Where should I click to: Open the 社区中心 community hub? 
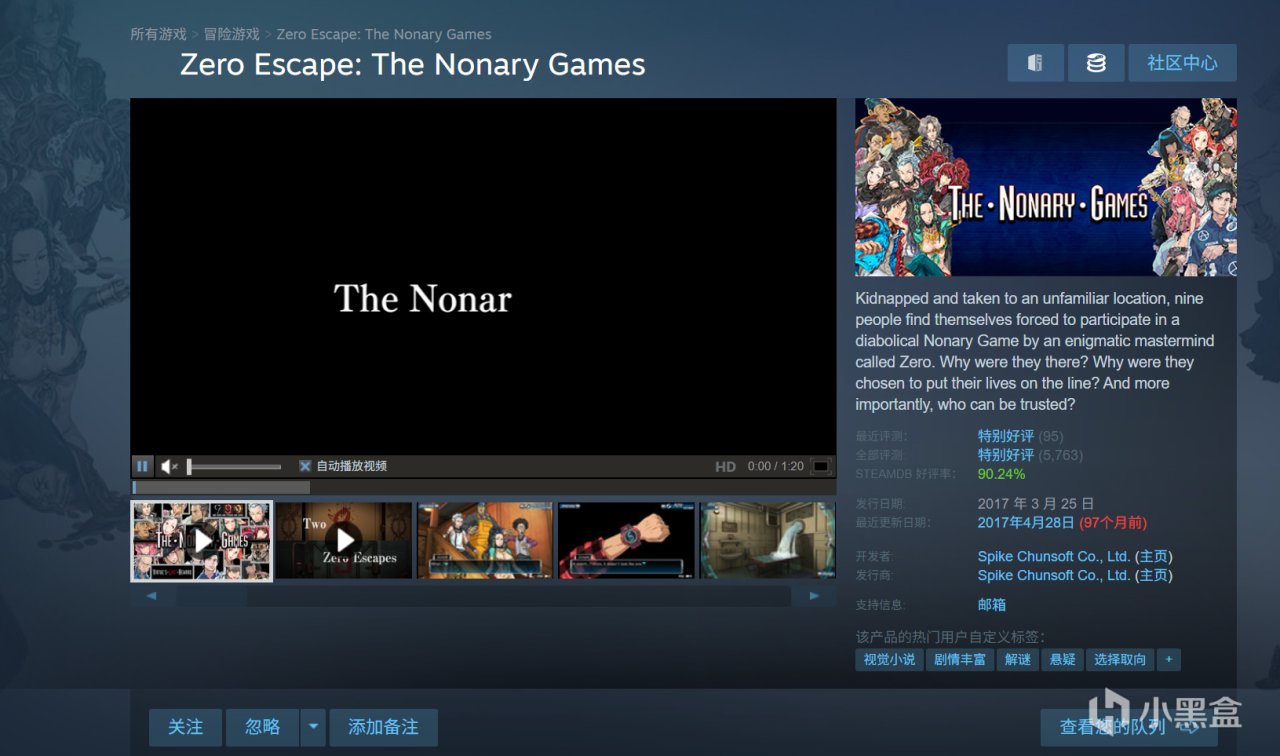point(1182,63)
